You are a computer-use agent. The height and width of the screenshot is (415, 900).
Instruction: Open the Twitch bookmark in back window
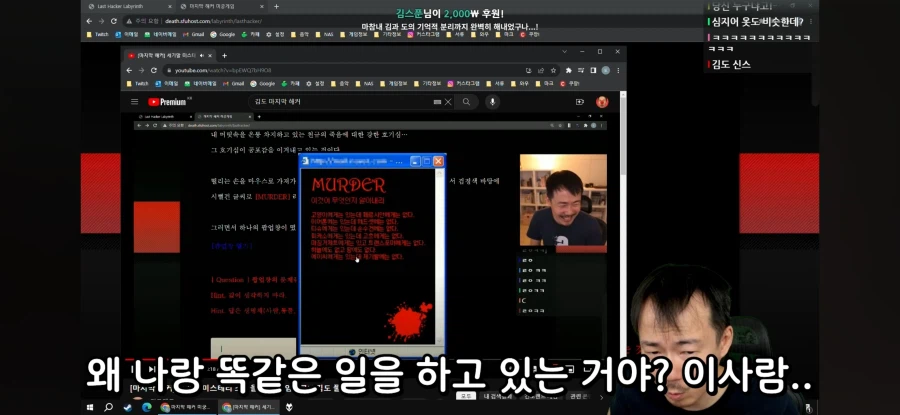tap(97, 34)
